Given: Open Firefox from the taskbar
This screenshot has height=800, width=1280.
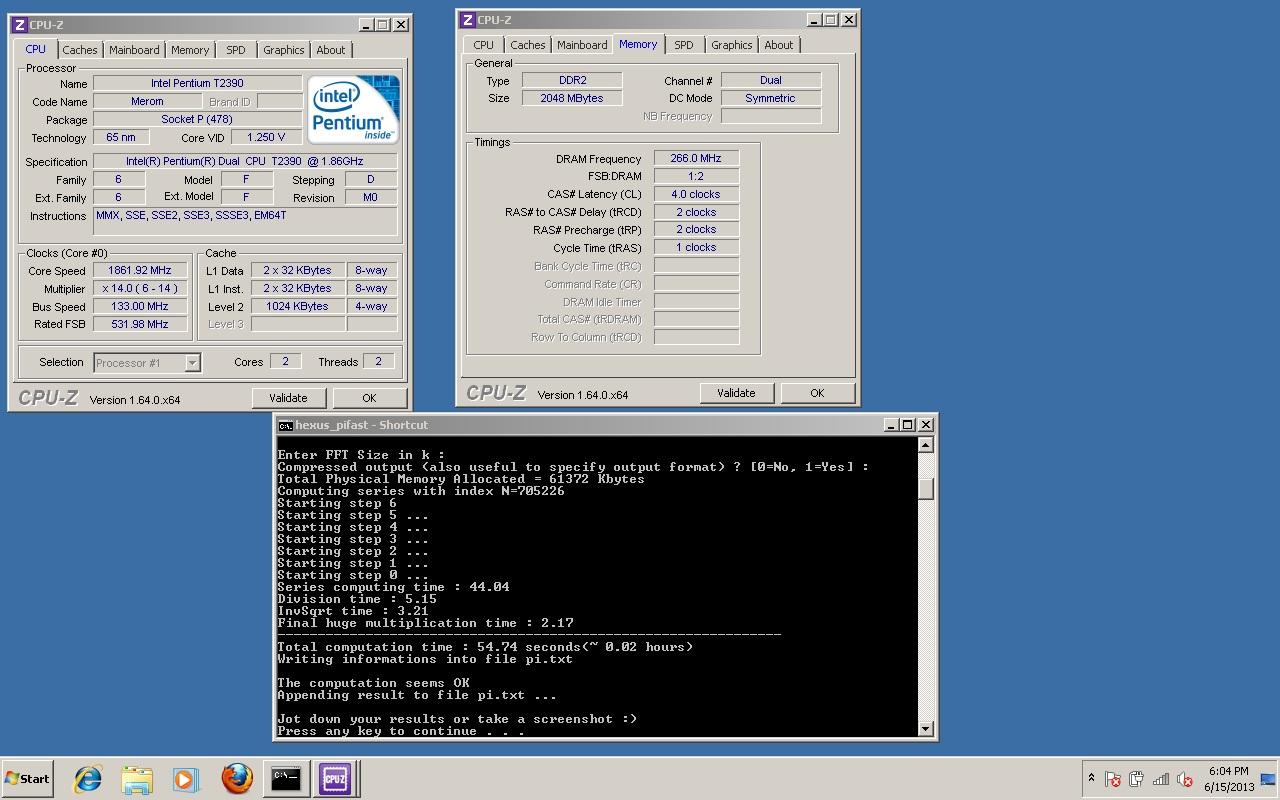Looking at the screenshot, I should point(237,778).
